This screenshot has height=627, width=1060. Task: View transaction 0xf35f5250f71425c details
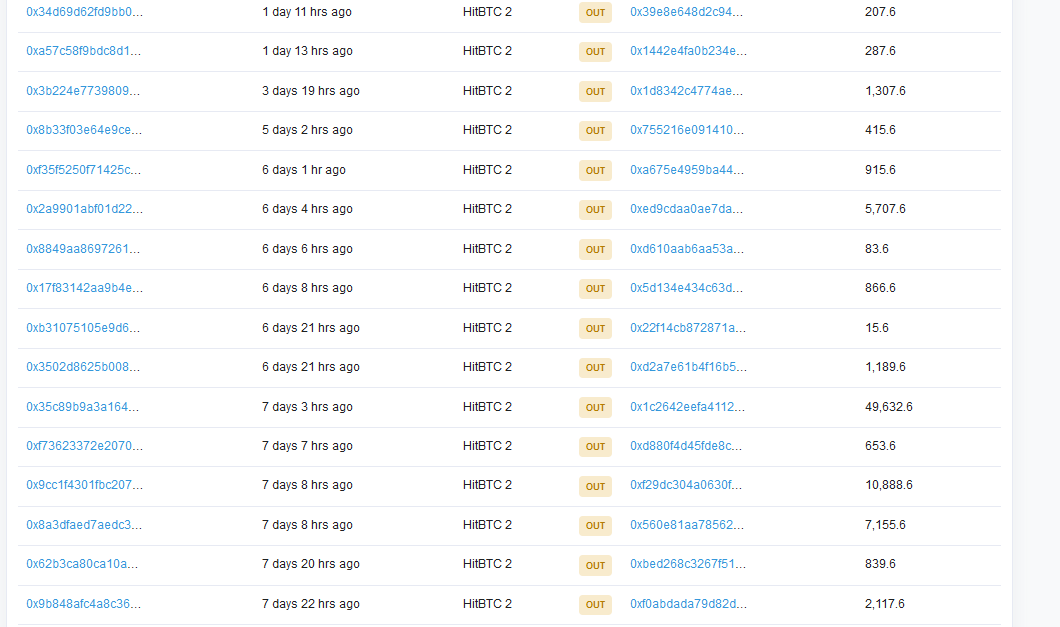point(84,170)
